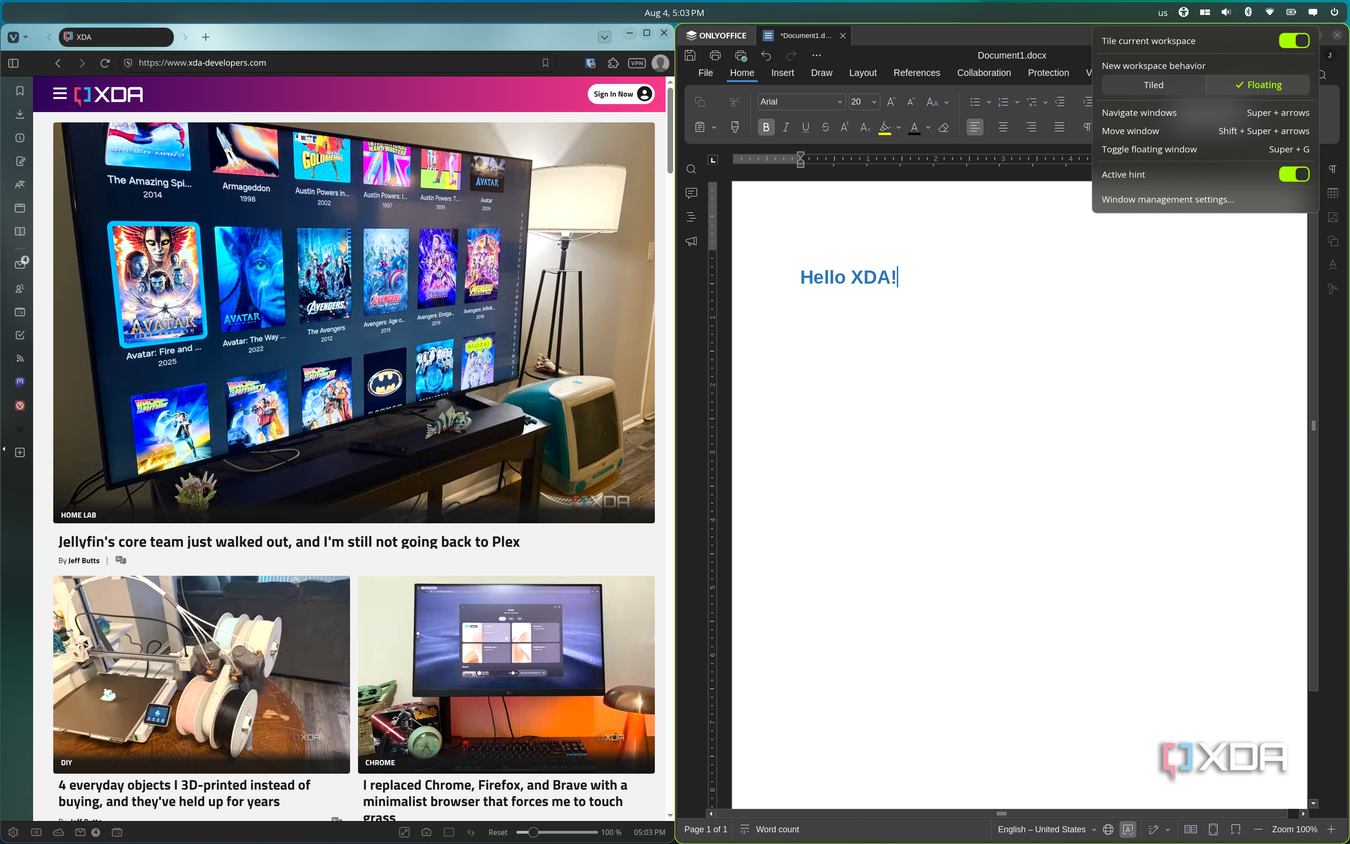Toggle Vivaldi panel sidebar visibility
Screen dimensions: 1350x844
[x=13, y=63]
